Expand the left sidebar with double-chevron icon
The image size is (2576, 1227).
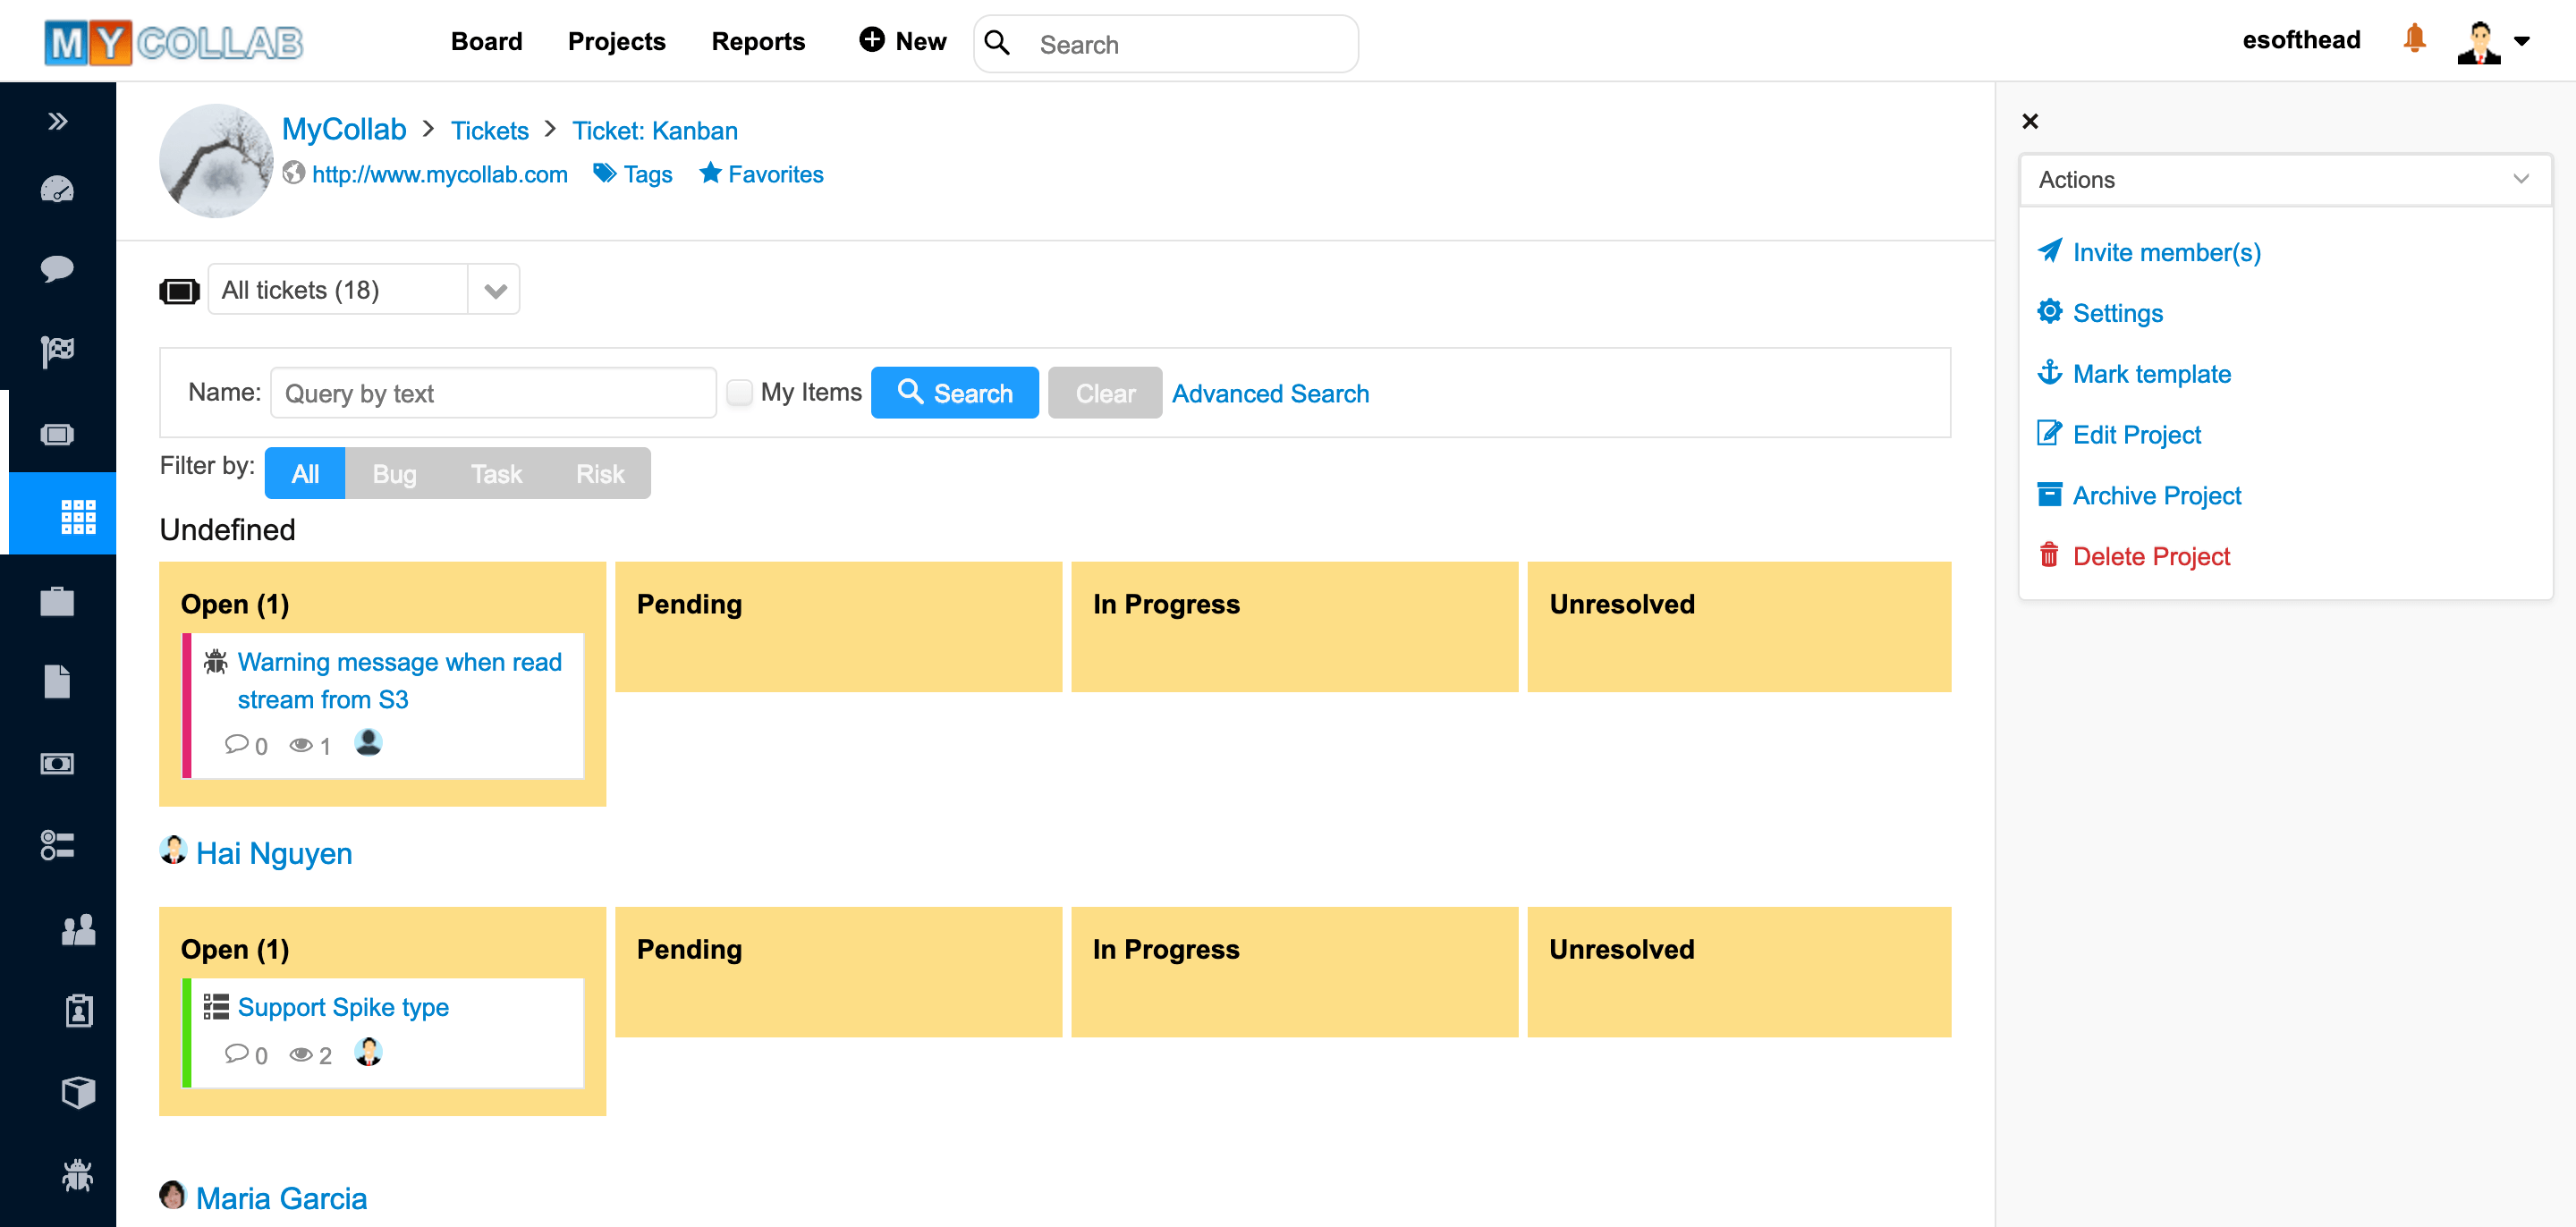(x=58, y=121)
